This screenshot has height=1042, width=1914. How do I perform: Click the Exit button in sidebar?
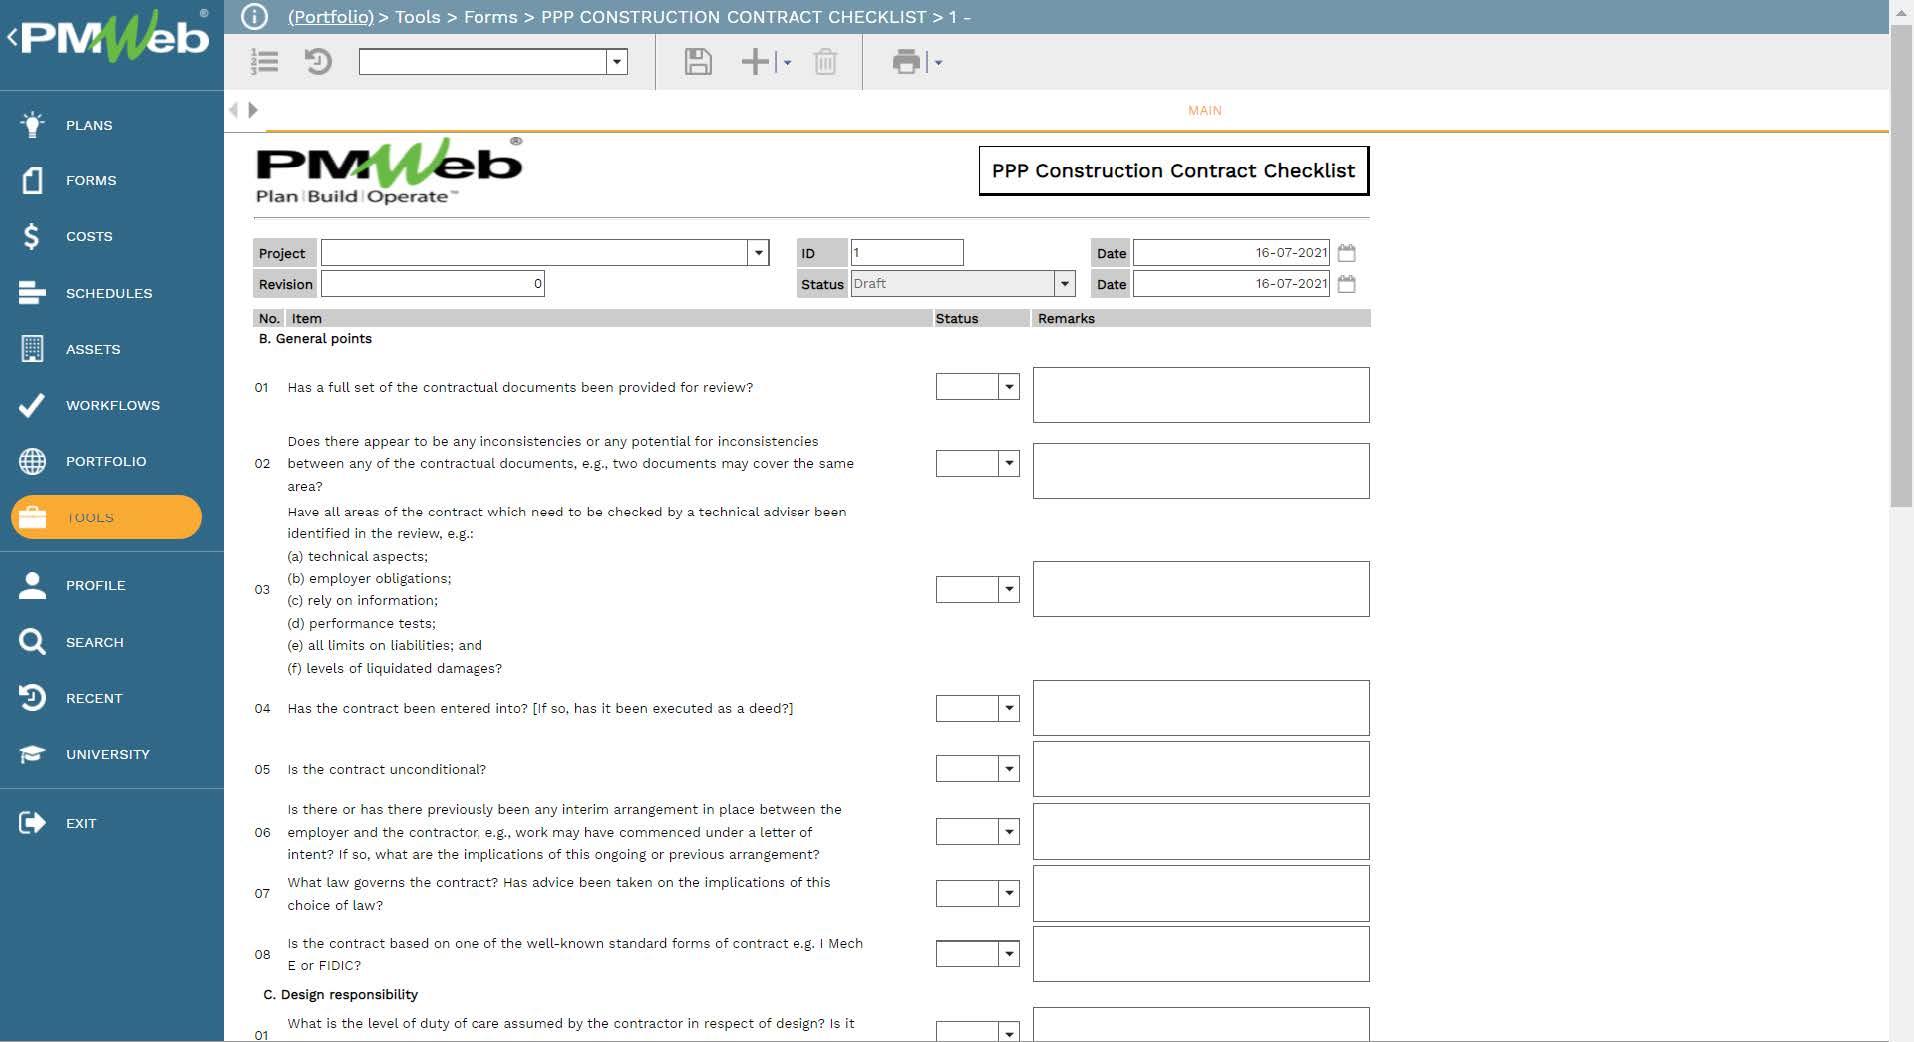[80, 823]
